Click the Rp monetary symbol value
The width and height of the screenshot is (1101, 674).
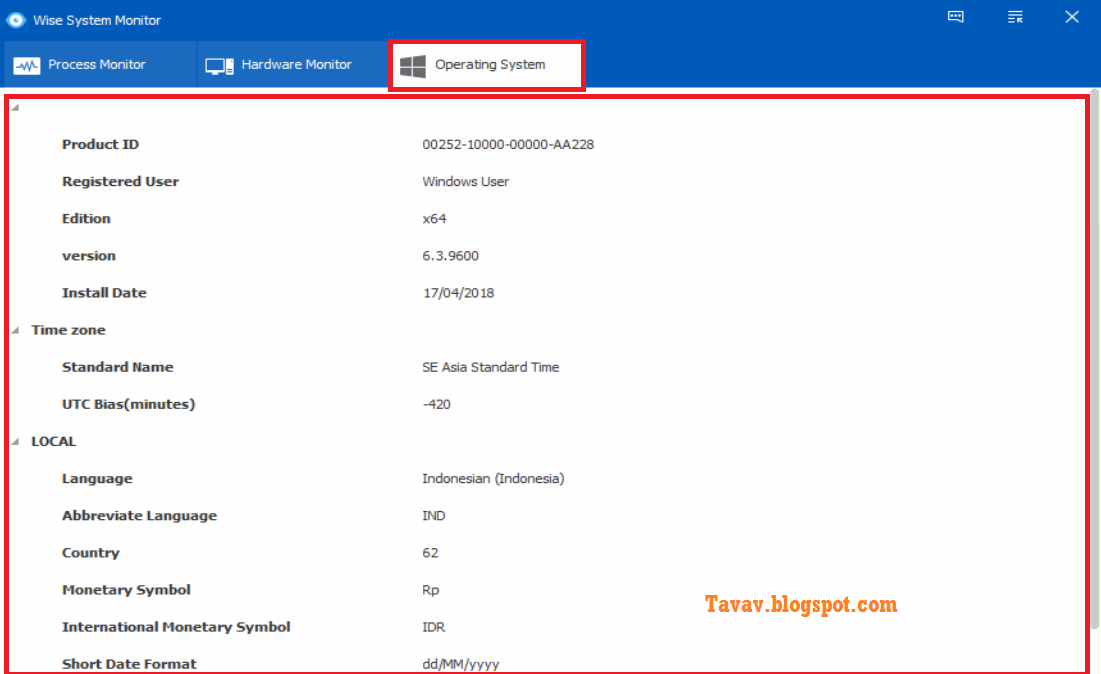430,590
